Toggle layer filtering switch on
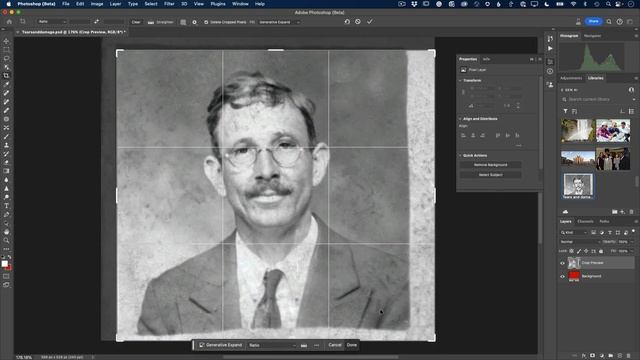 click(633, 231)
